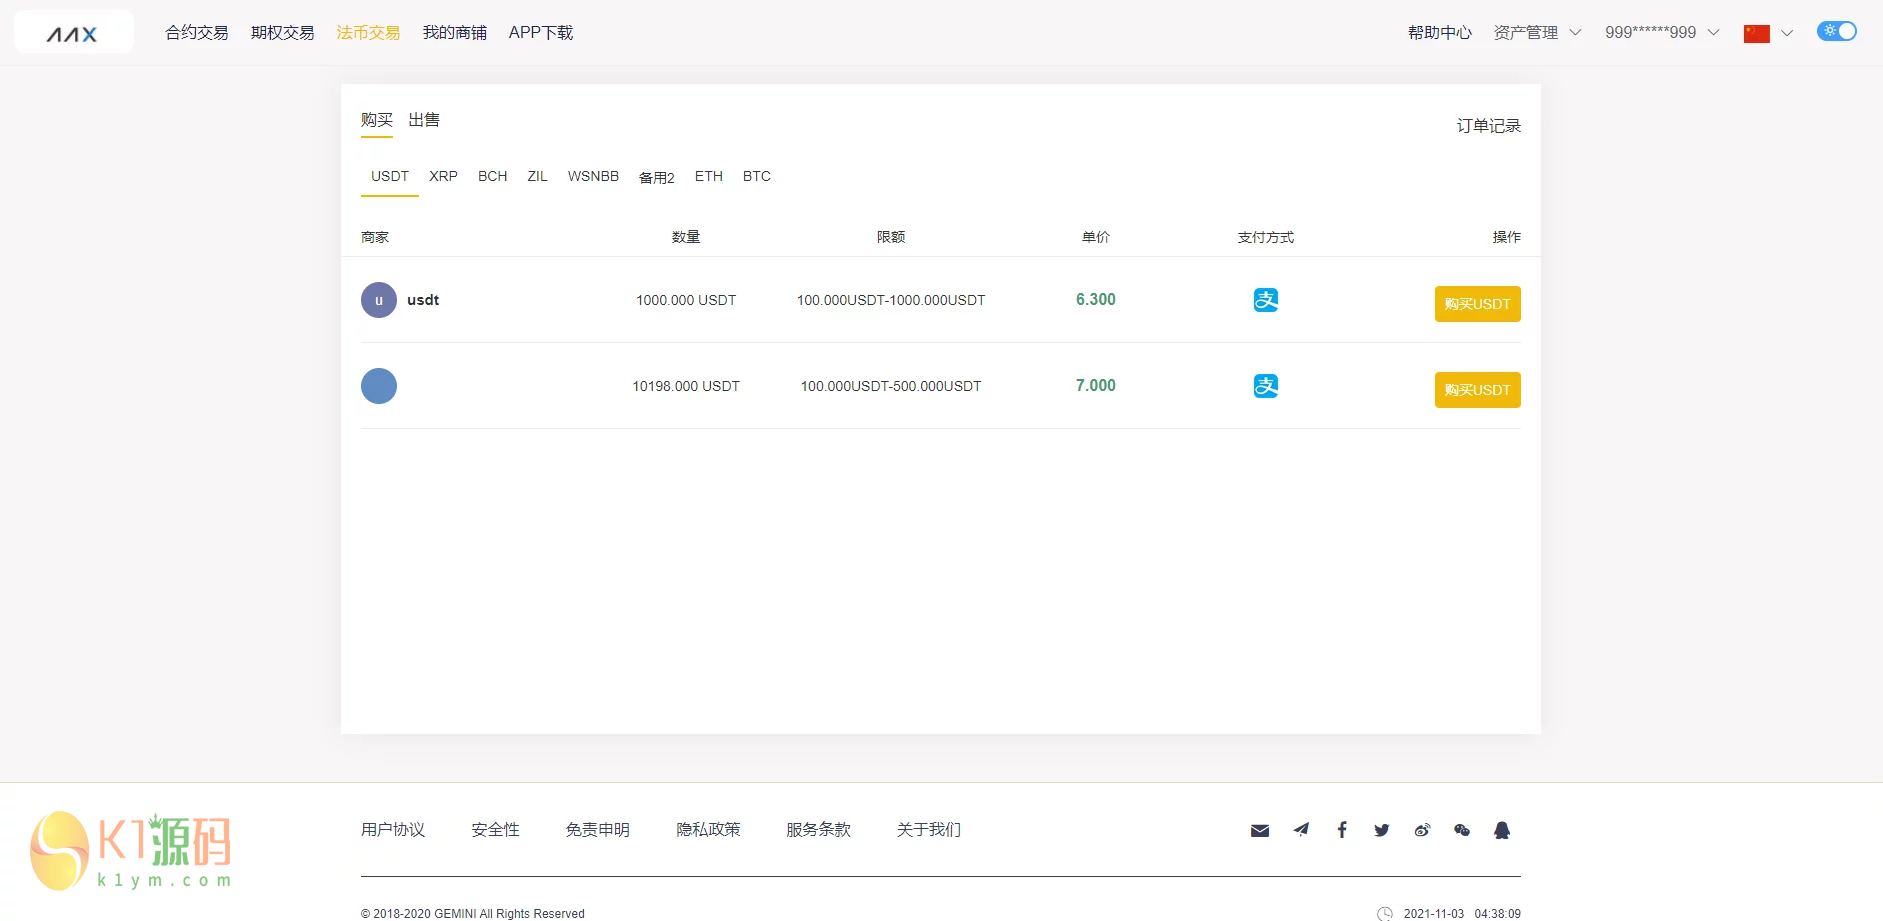
Task: Open the Facebook icon in footer
Action: pos(1342,830)
